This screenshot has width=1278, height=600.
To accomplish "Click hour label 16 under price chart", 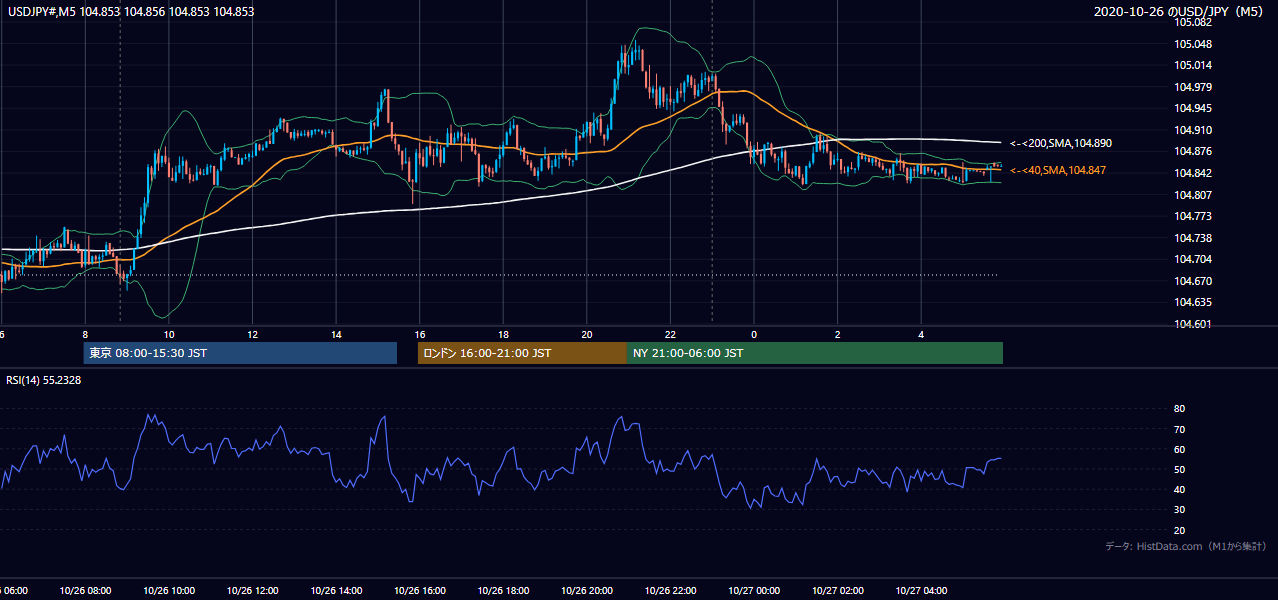I will [x=420, y=335].
